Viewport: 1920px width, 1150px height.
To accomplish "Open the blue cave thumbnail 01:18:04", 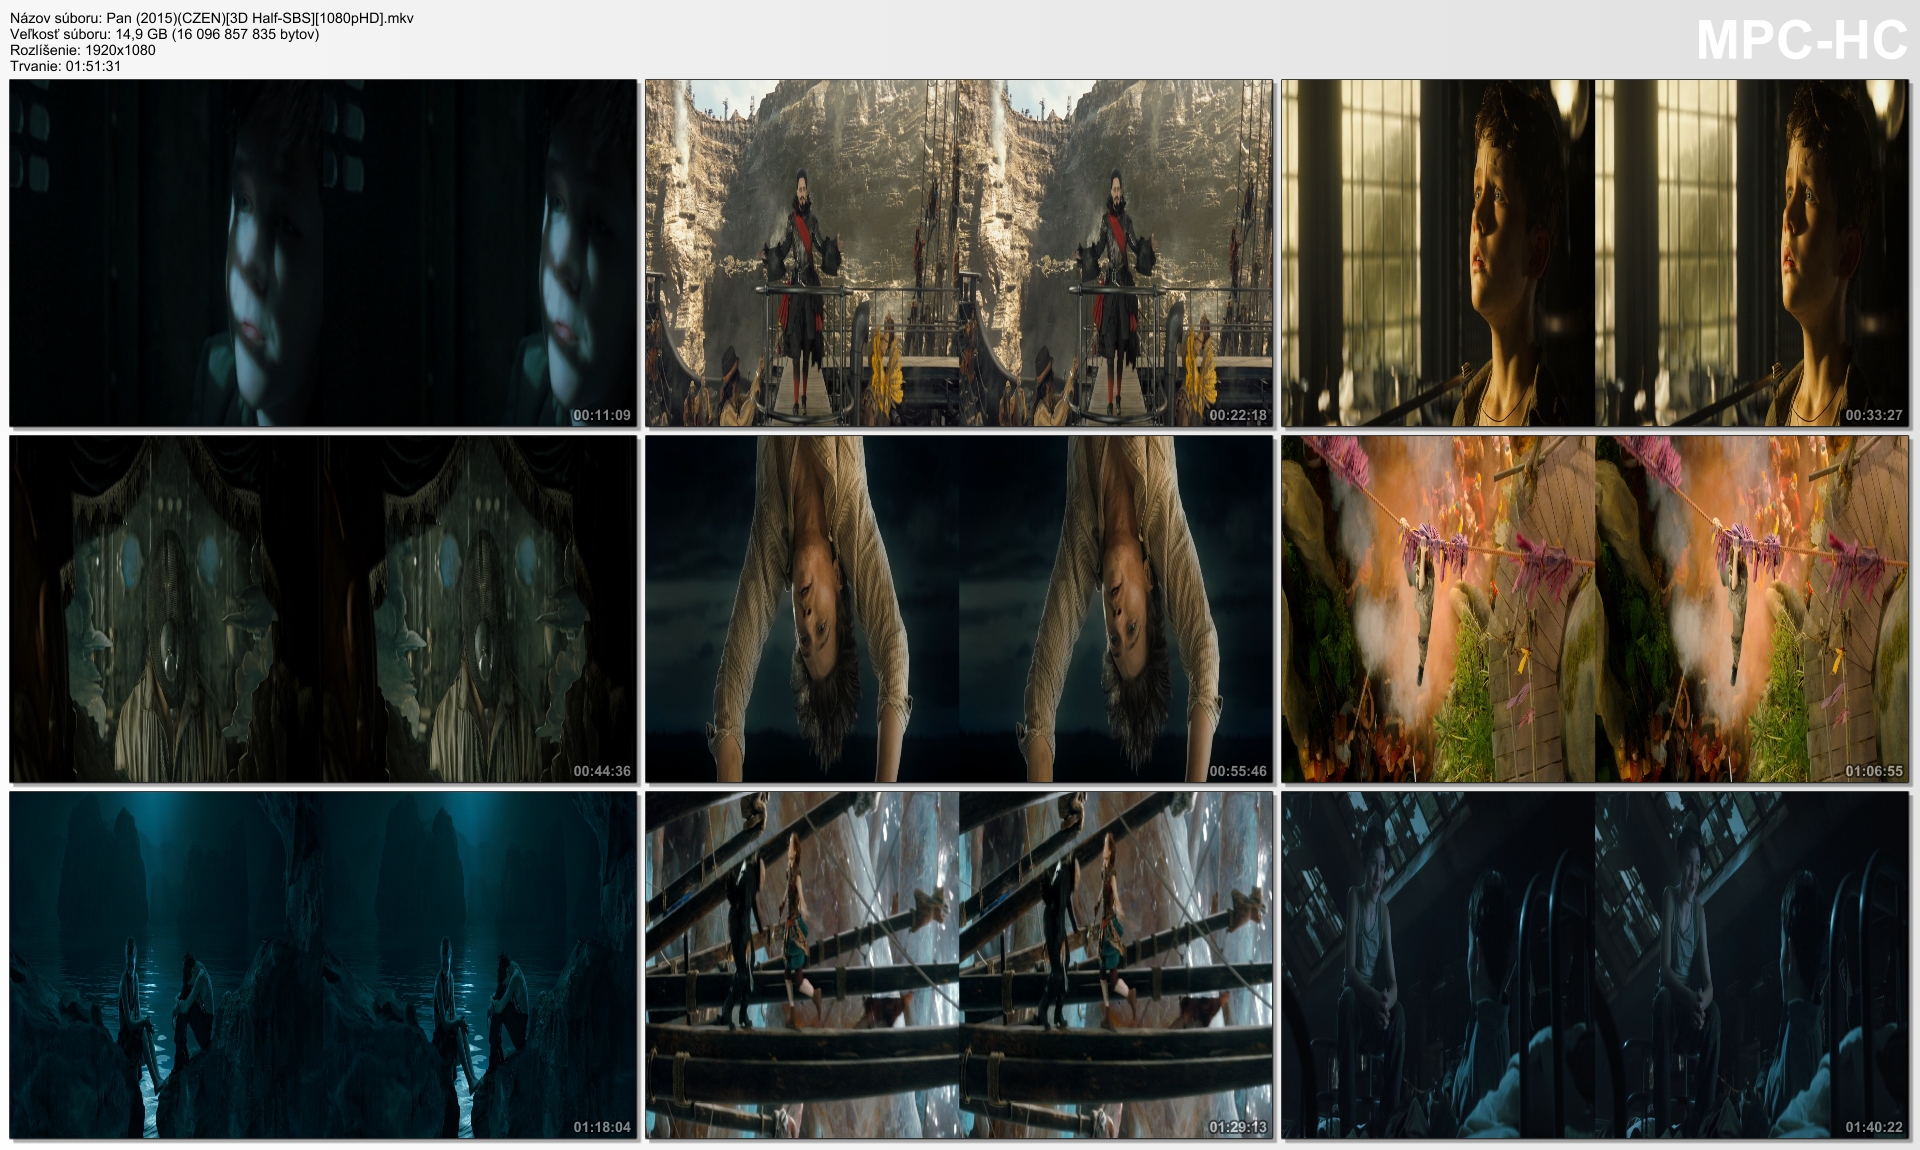I will (x=323, y=965).
